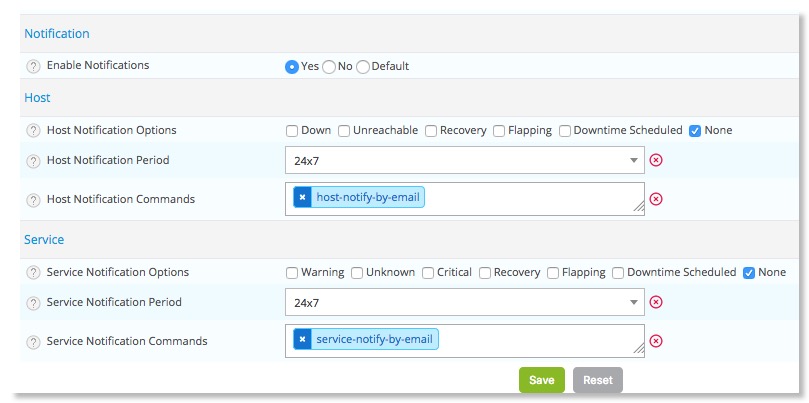Uncheck None in Service Notification Options

pos(749,273)
